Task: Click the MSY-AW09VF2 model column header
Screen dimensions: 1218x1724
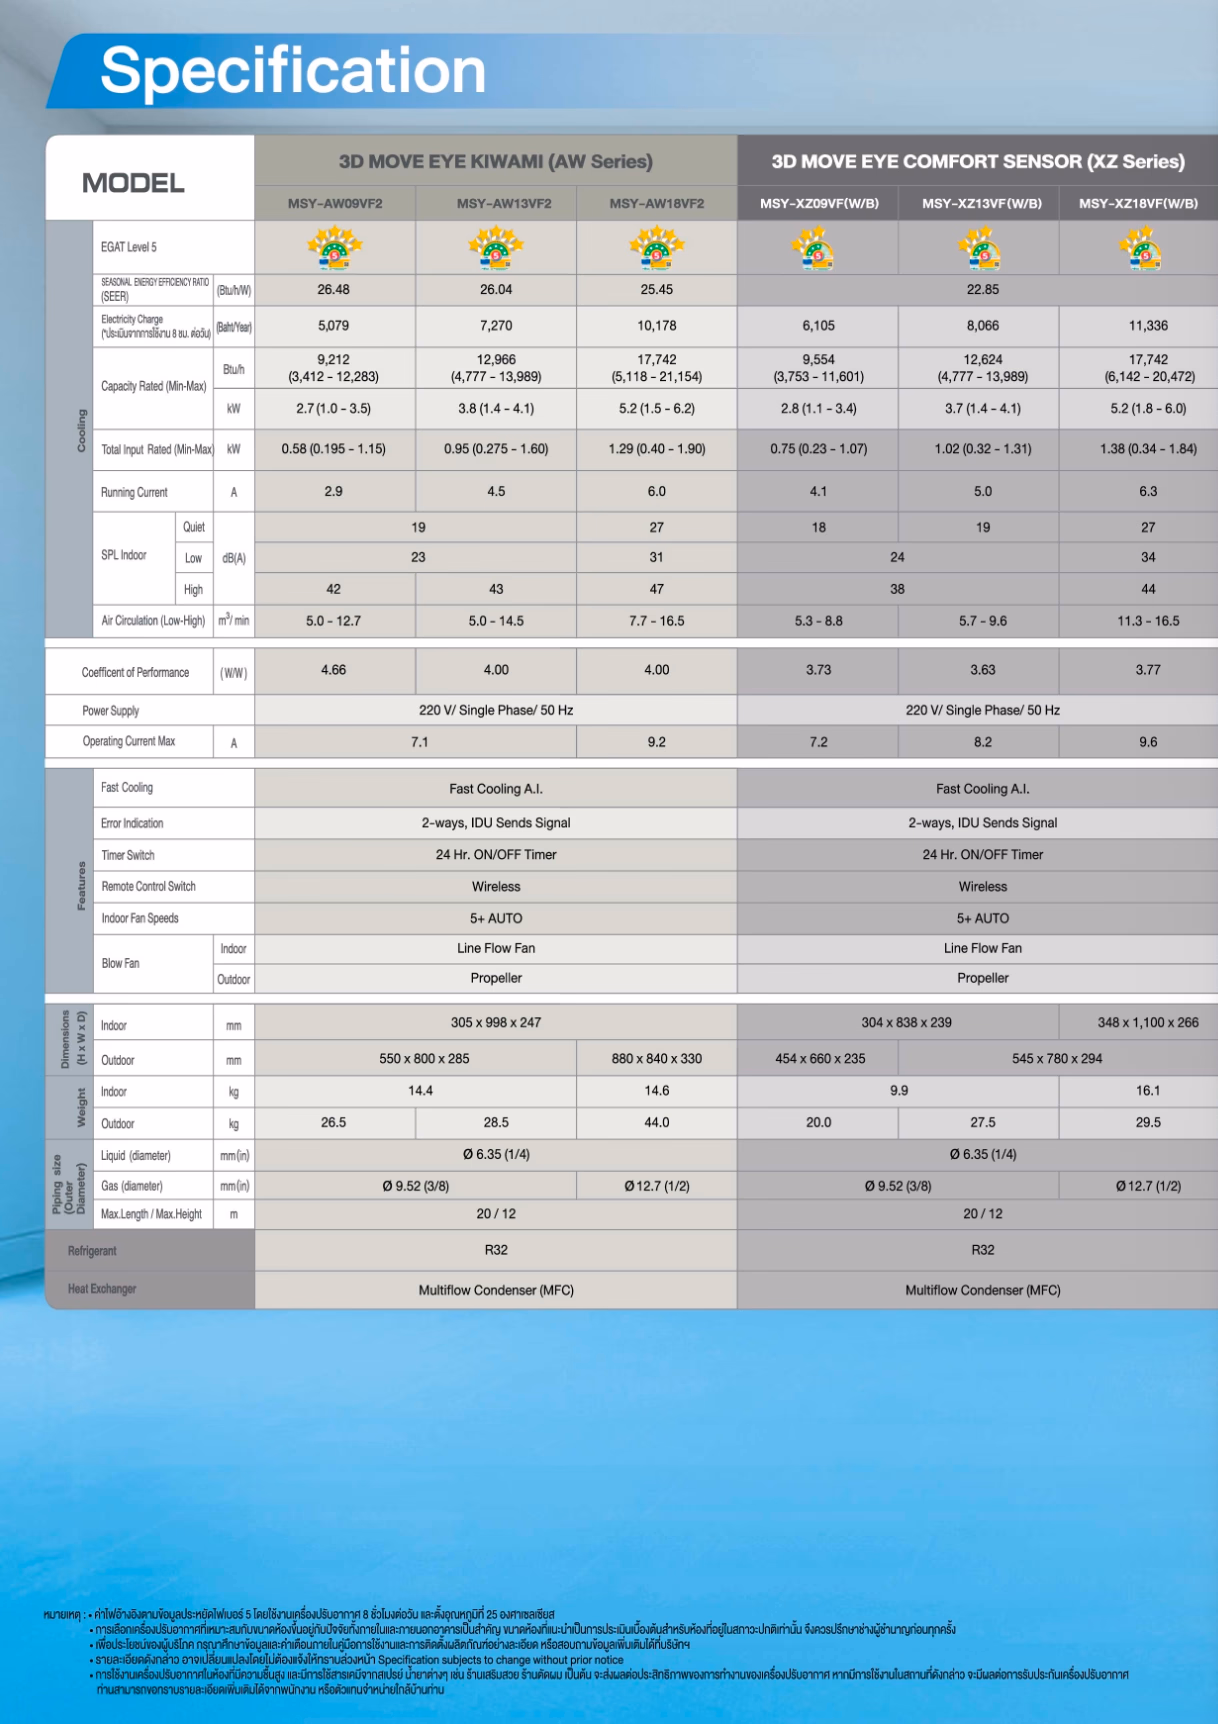Action: [x=335, y=203]
